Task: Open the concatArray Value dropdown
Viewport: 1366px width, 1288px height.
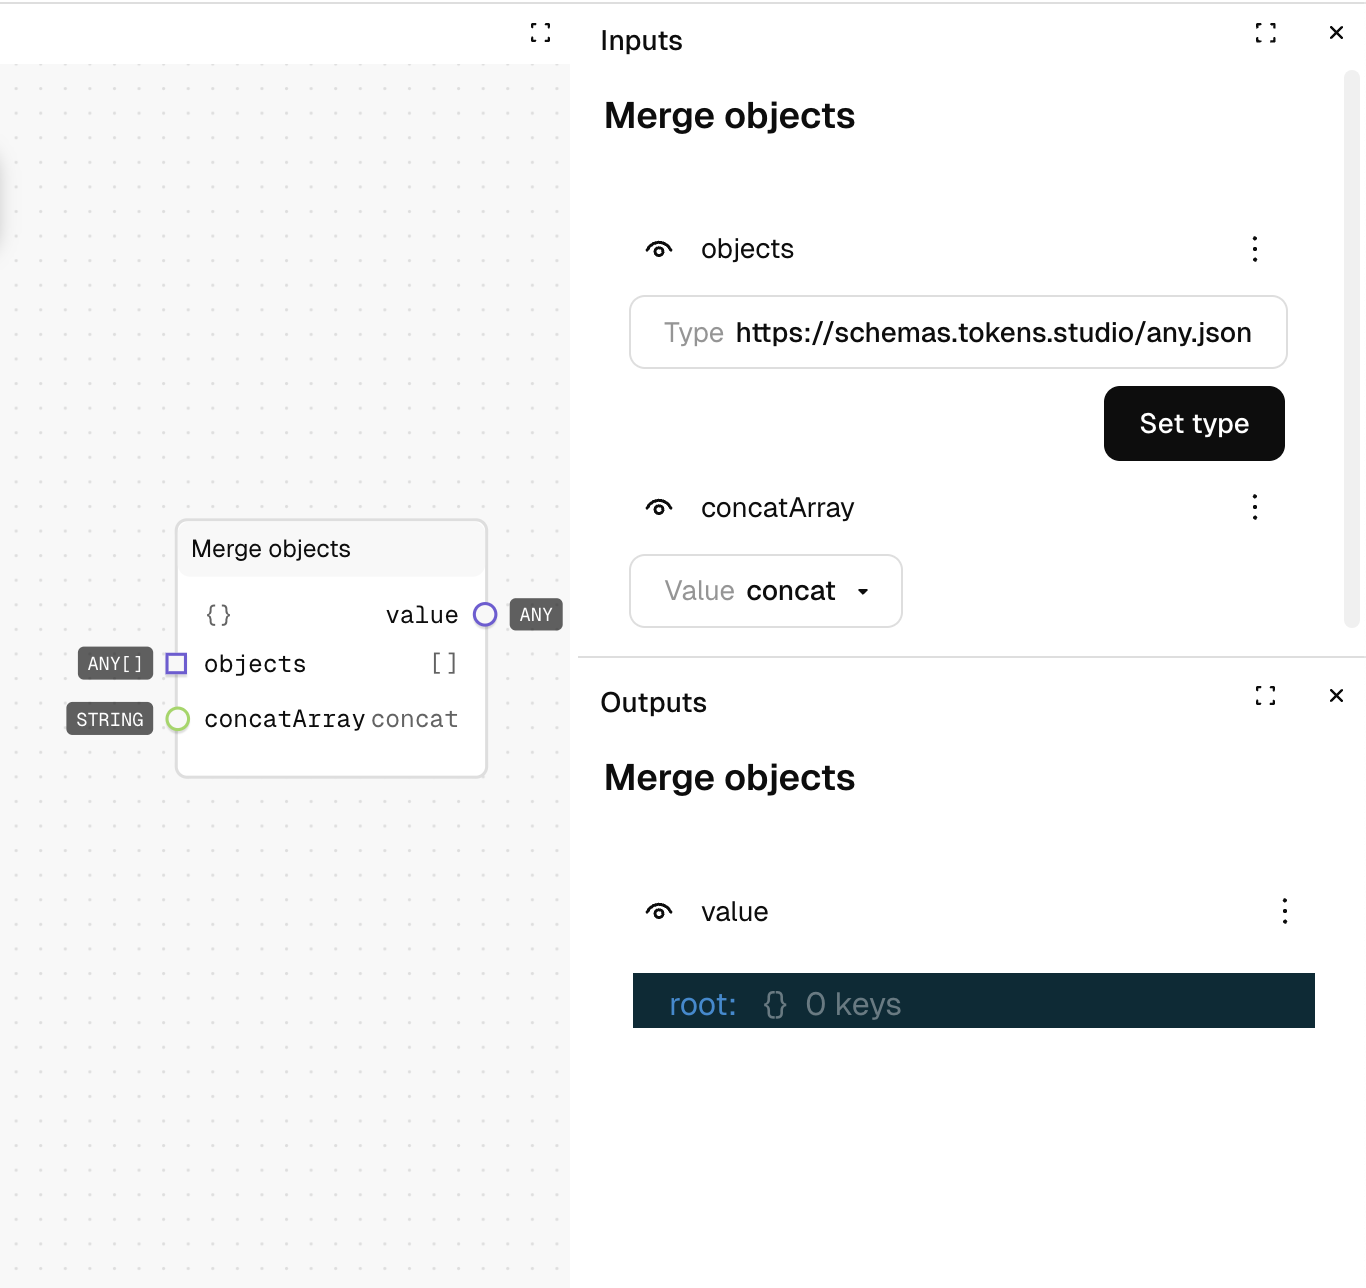Action: [x=766, y=591]
